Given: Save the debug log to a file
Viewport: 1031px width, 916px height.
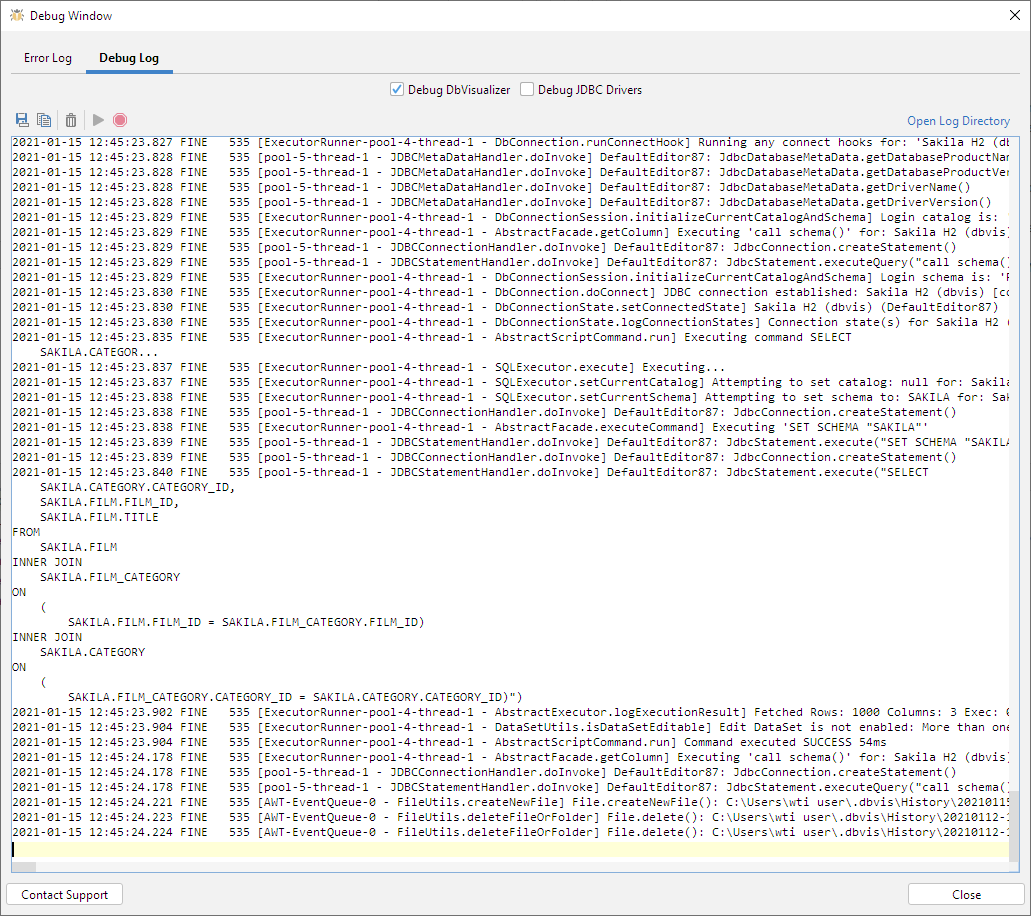Looking at the screenshot, I should pos(21,119).
